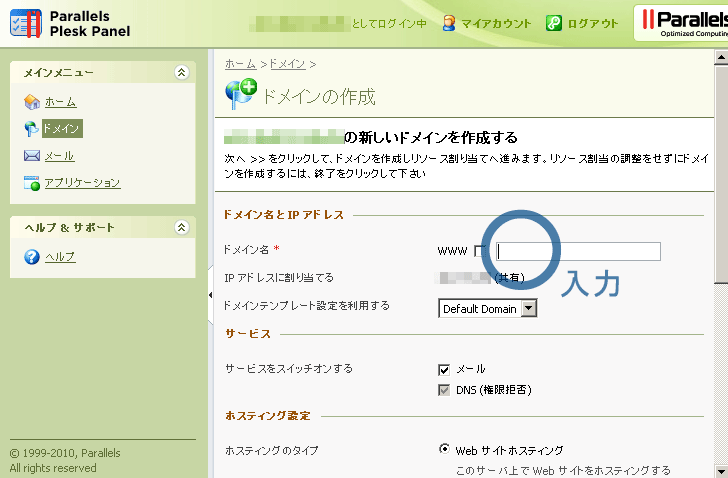
Task: Open the マイアカウント link
Action: coord(496,23)
